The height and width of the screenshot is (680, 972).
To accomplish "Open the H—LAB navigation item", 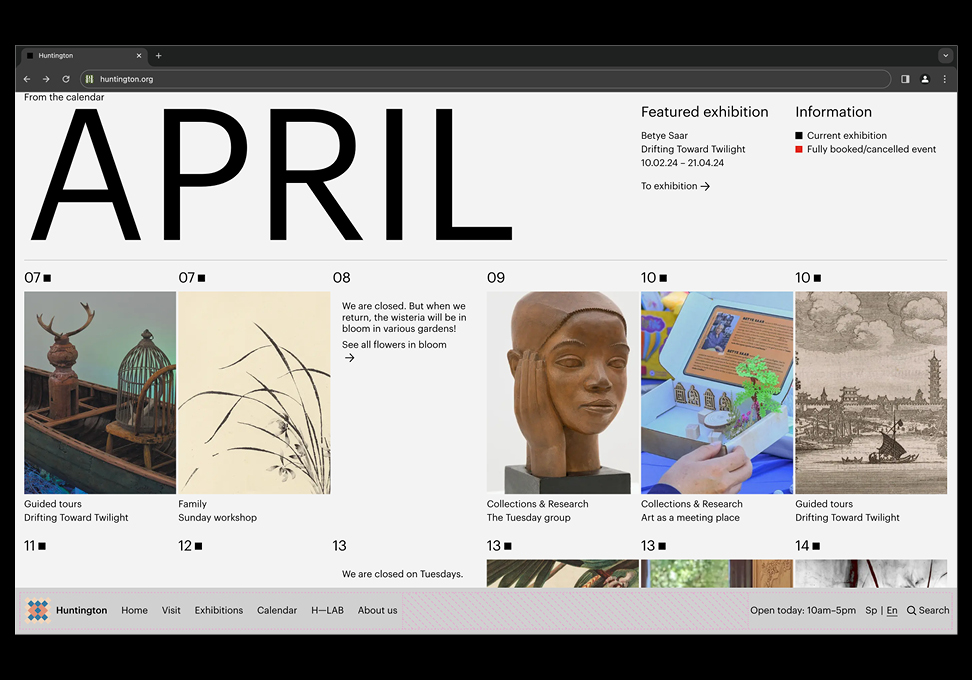I will (x=327, y=610).
